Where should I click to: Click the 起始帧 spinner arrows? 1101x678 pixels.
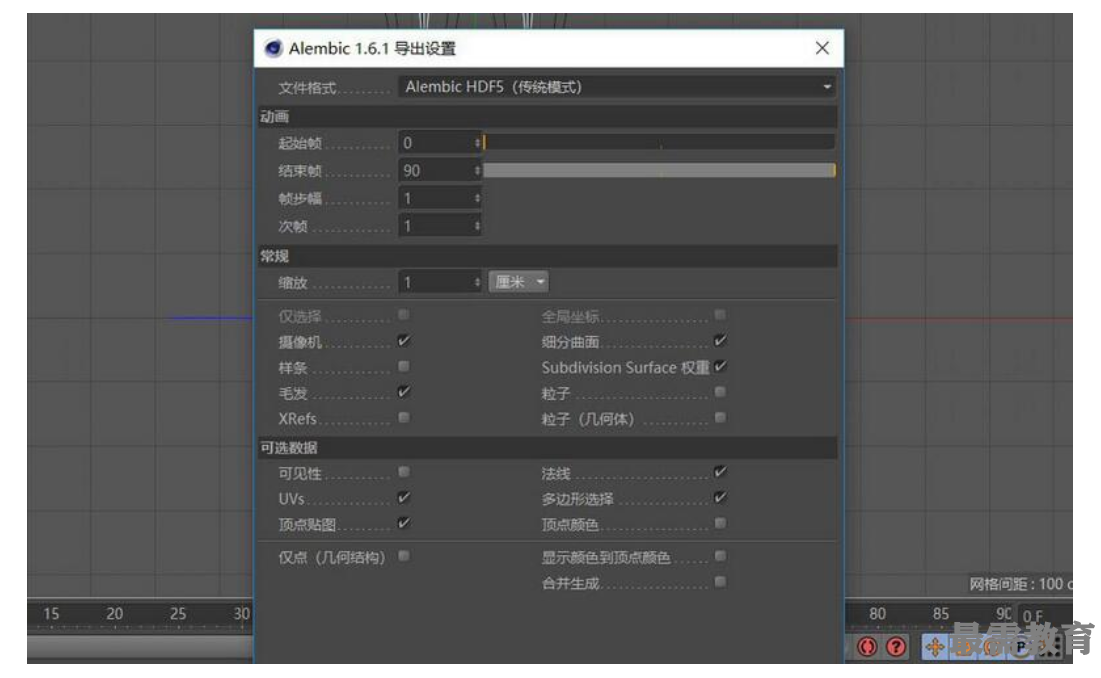477,142
